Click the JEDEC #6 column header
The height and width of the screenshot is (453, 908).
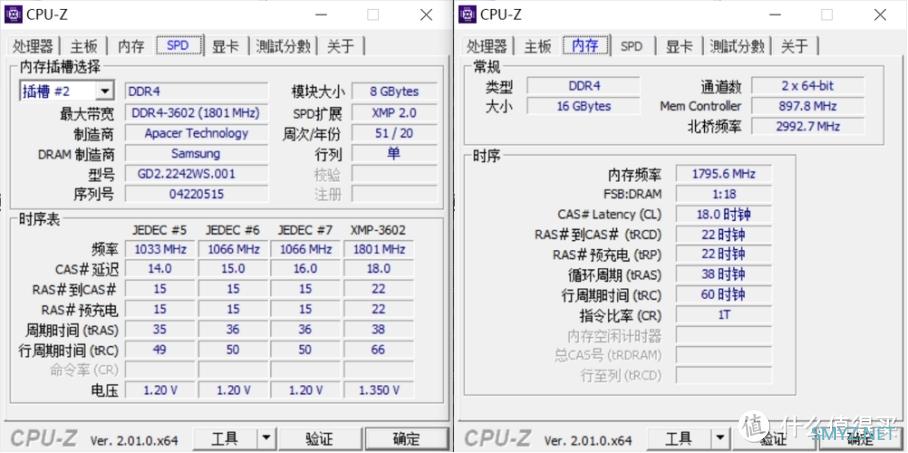coord(233,230)
